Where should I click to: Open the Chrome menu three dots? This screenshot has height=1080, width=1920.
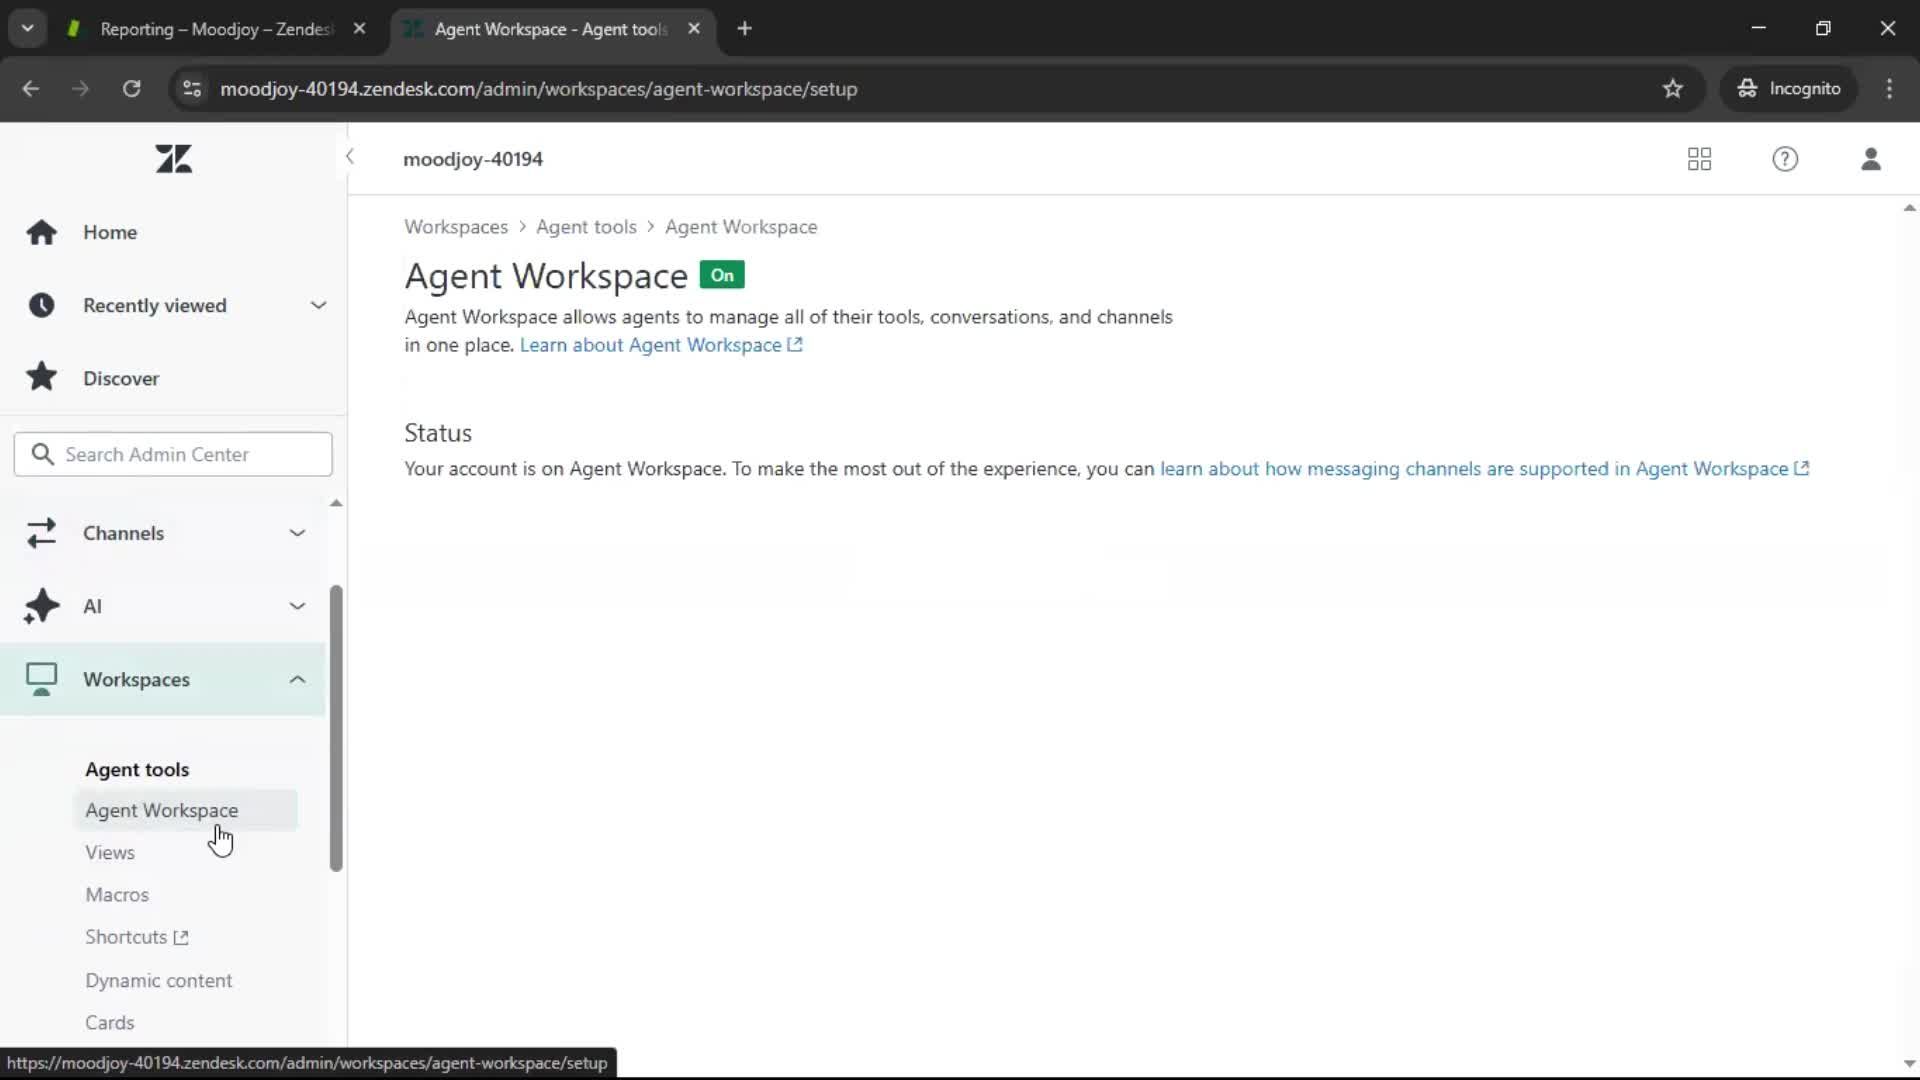click(x=1889, y=89)
